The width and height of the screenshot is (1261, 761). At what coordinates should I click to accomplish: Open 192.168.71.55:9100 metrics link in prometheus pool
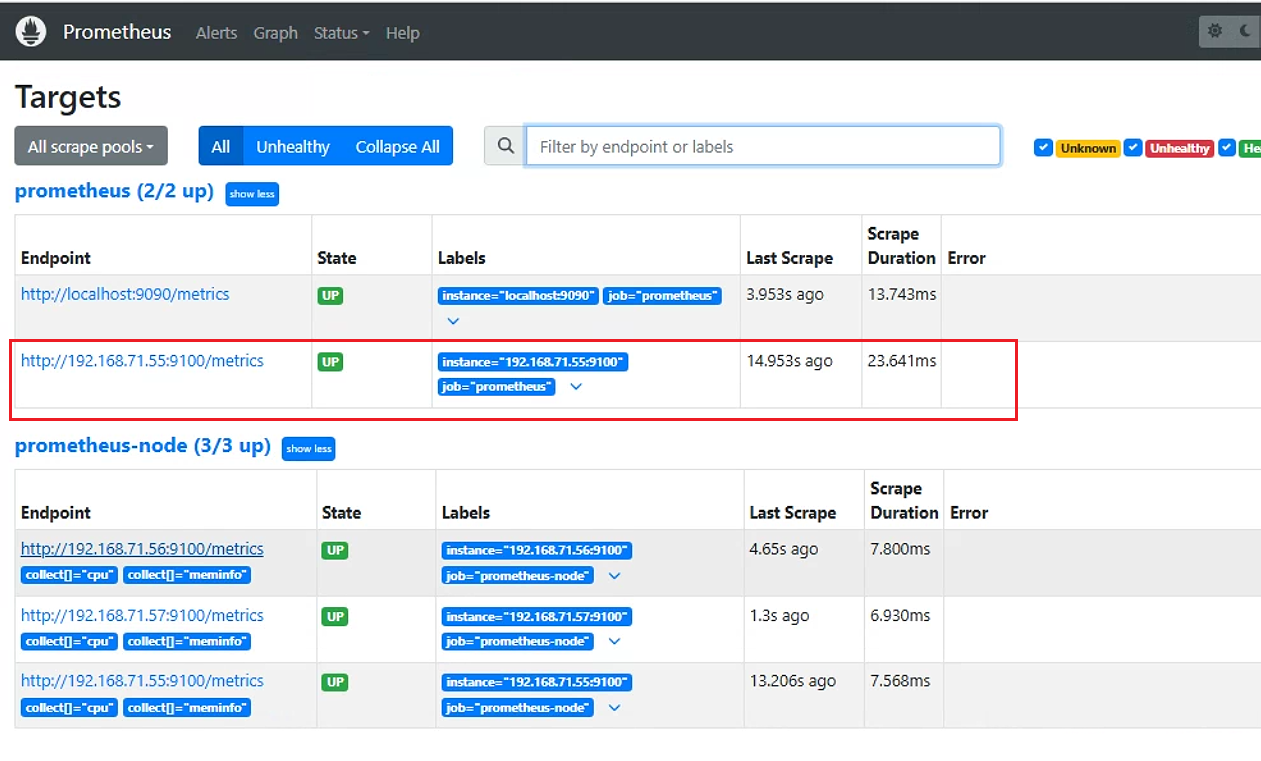pos(142,360)
